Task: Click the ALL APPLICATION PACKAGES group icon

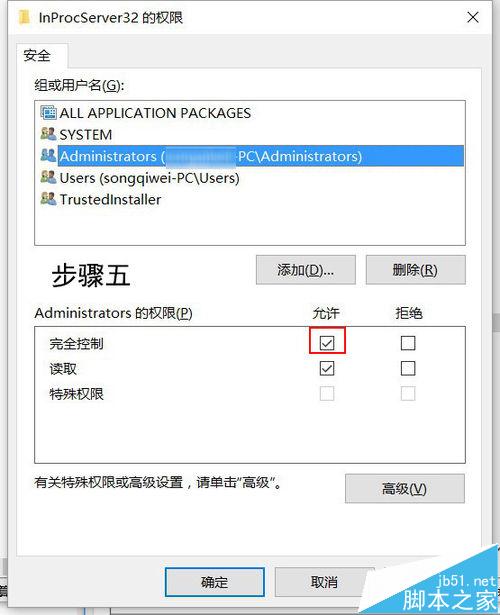Action: click(48, 113)
